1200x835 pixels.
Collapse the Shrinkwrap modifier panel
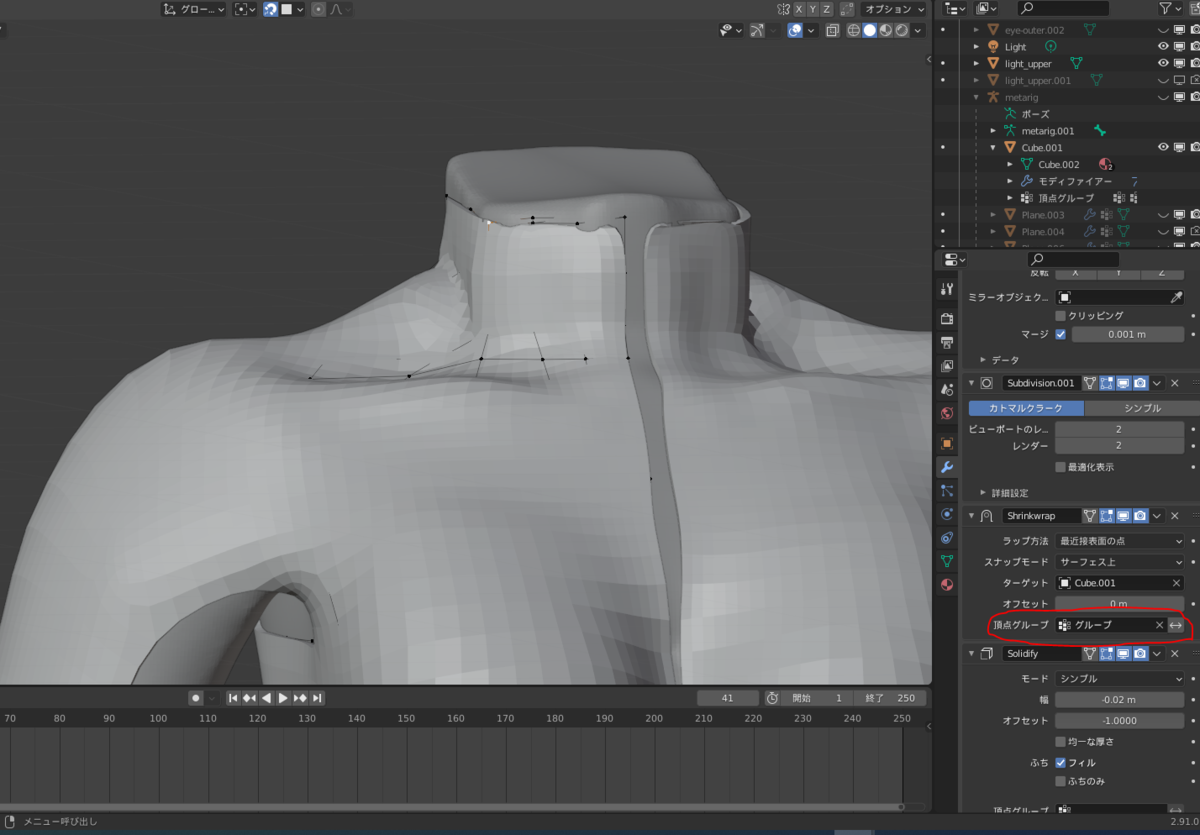[972, 516]
